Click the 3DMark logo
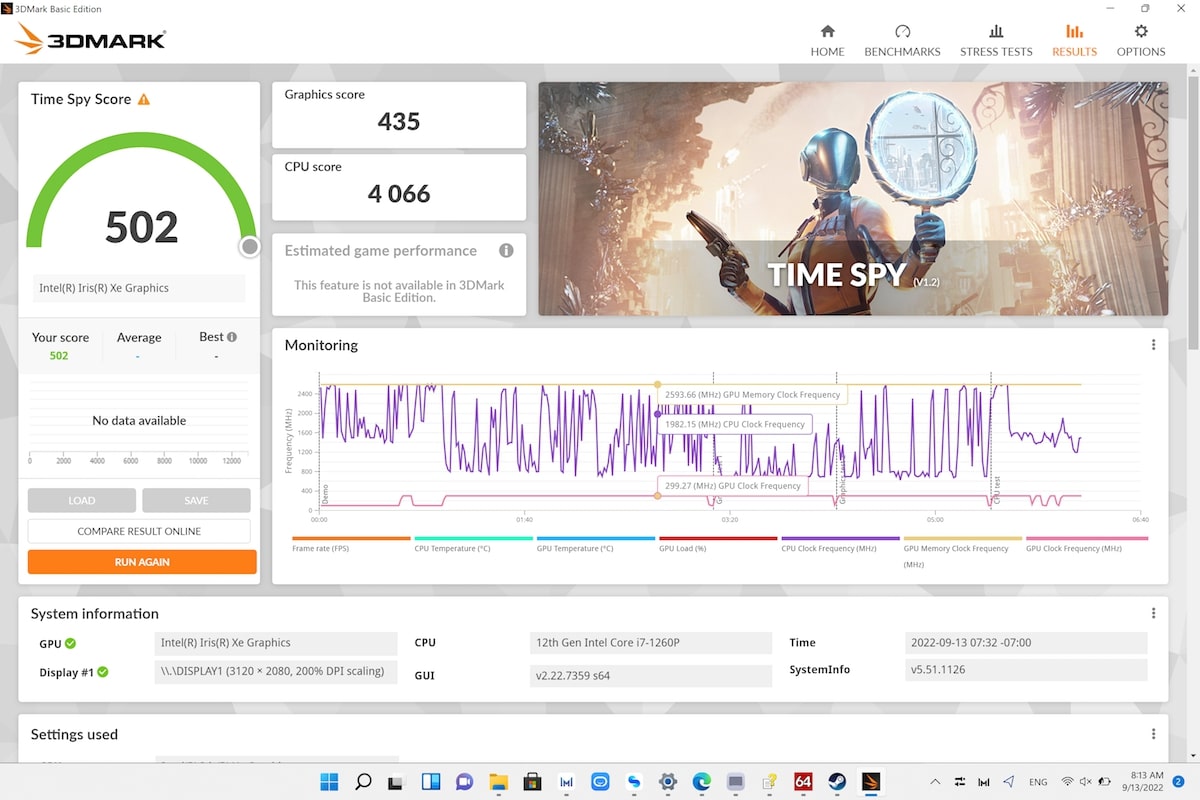 (90, 39)
